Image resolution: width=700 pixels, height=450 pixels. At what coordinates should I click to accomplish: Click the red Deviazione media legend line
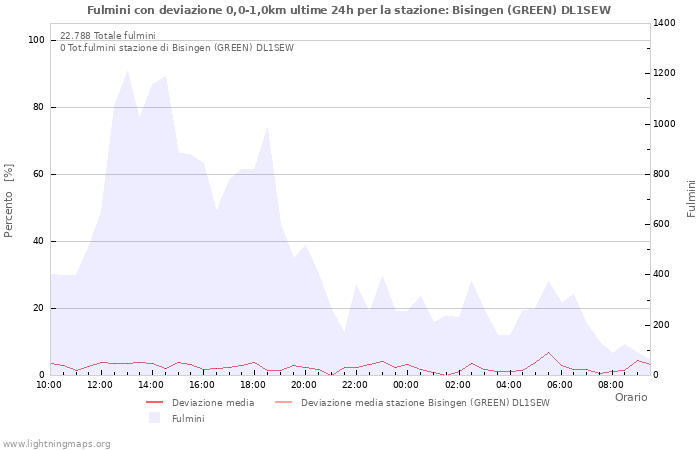tap(154, 403)
